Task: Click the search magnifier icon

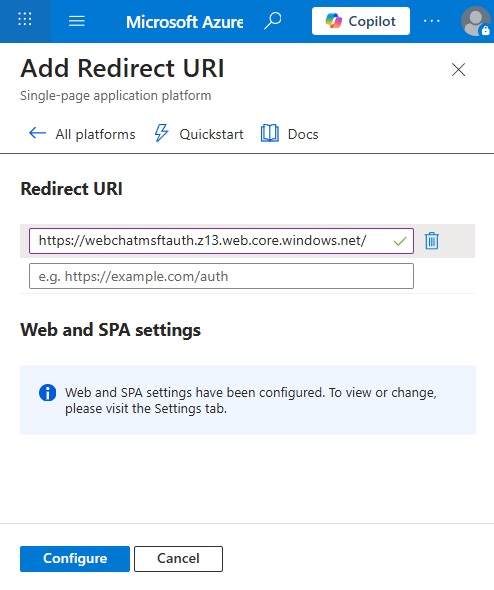Action: [273, 21]
